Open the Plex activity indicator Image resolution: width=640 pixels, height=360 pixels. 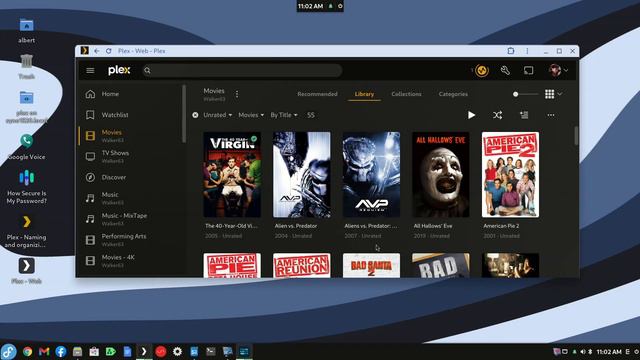482,70
